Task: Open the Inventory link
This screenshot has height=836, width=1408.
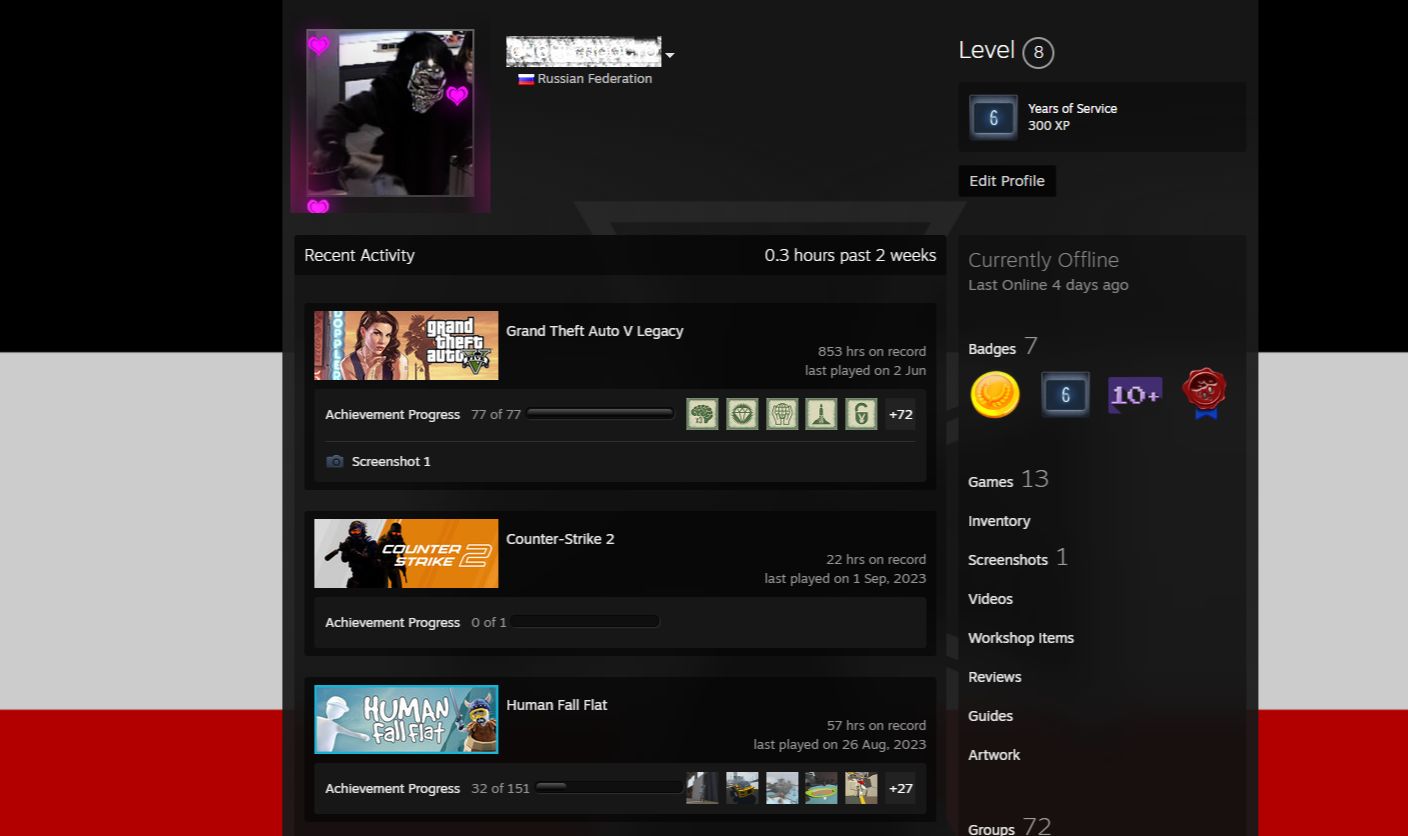Action: click(x=999, y=521)
